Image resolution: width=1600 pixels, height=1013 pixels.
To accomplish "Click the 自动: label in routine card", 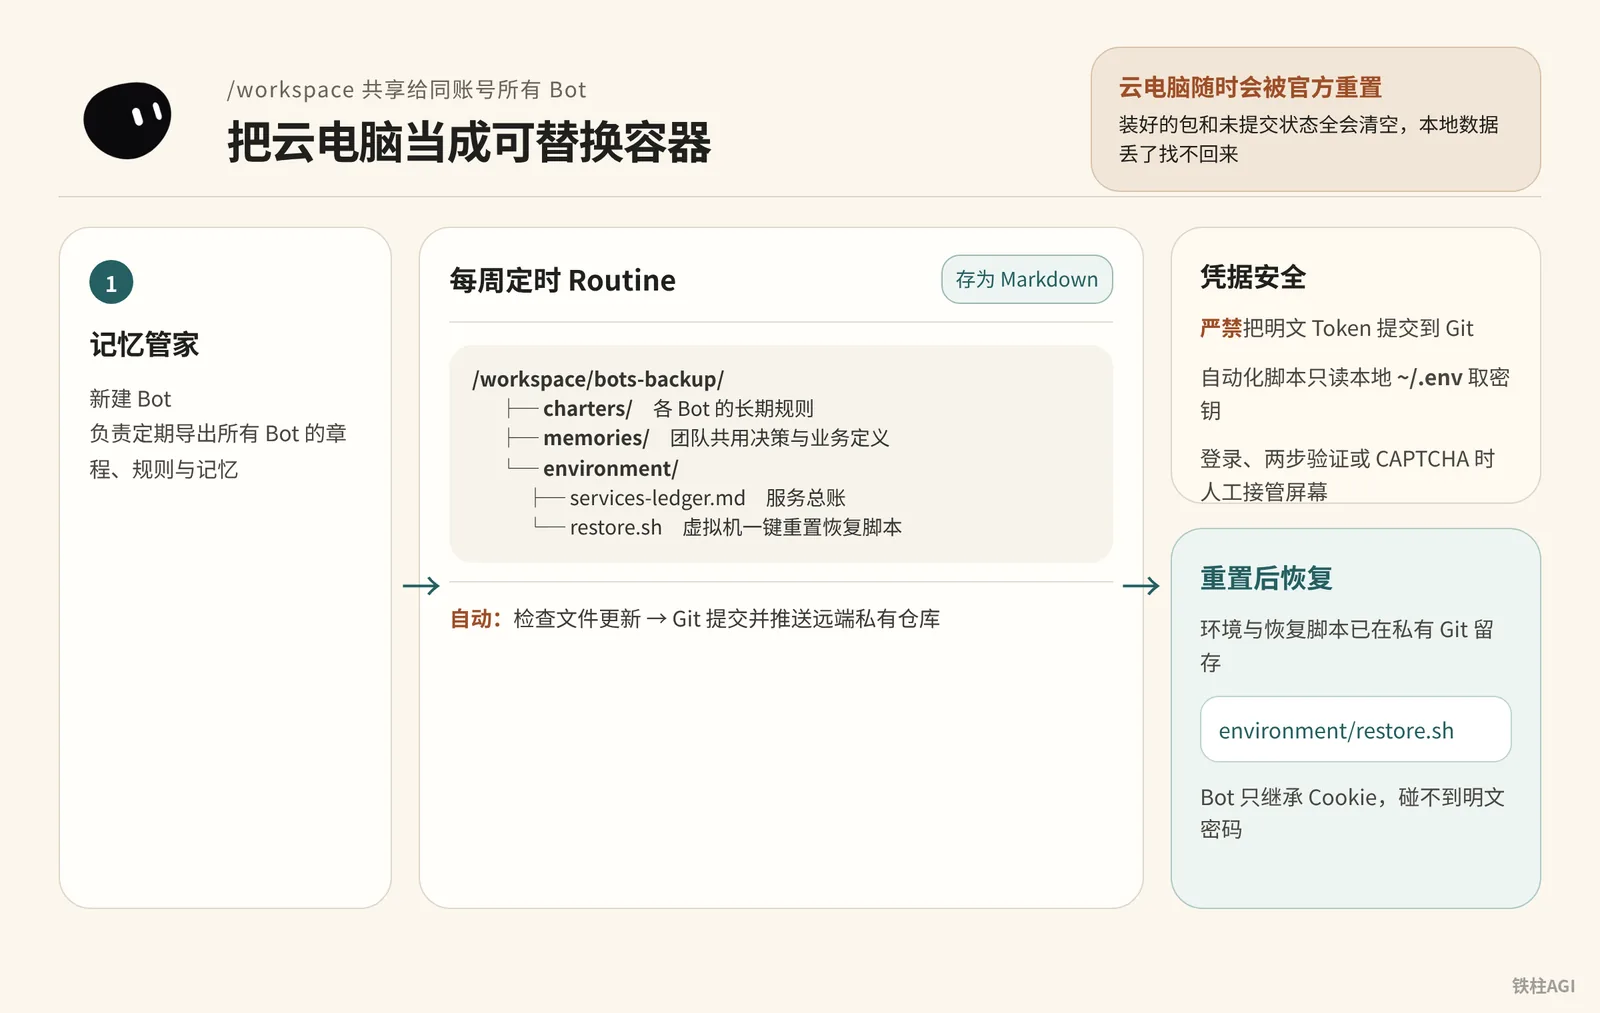I will [x=476, y=619].
